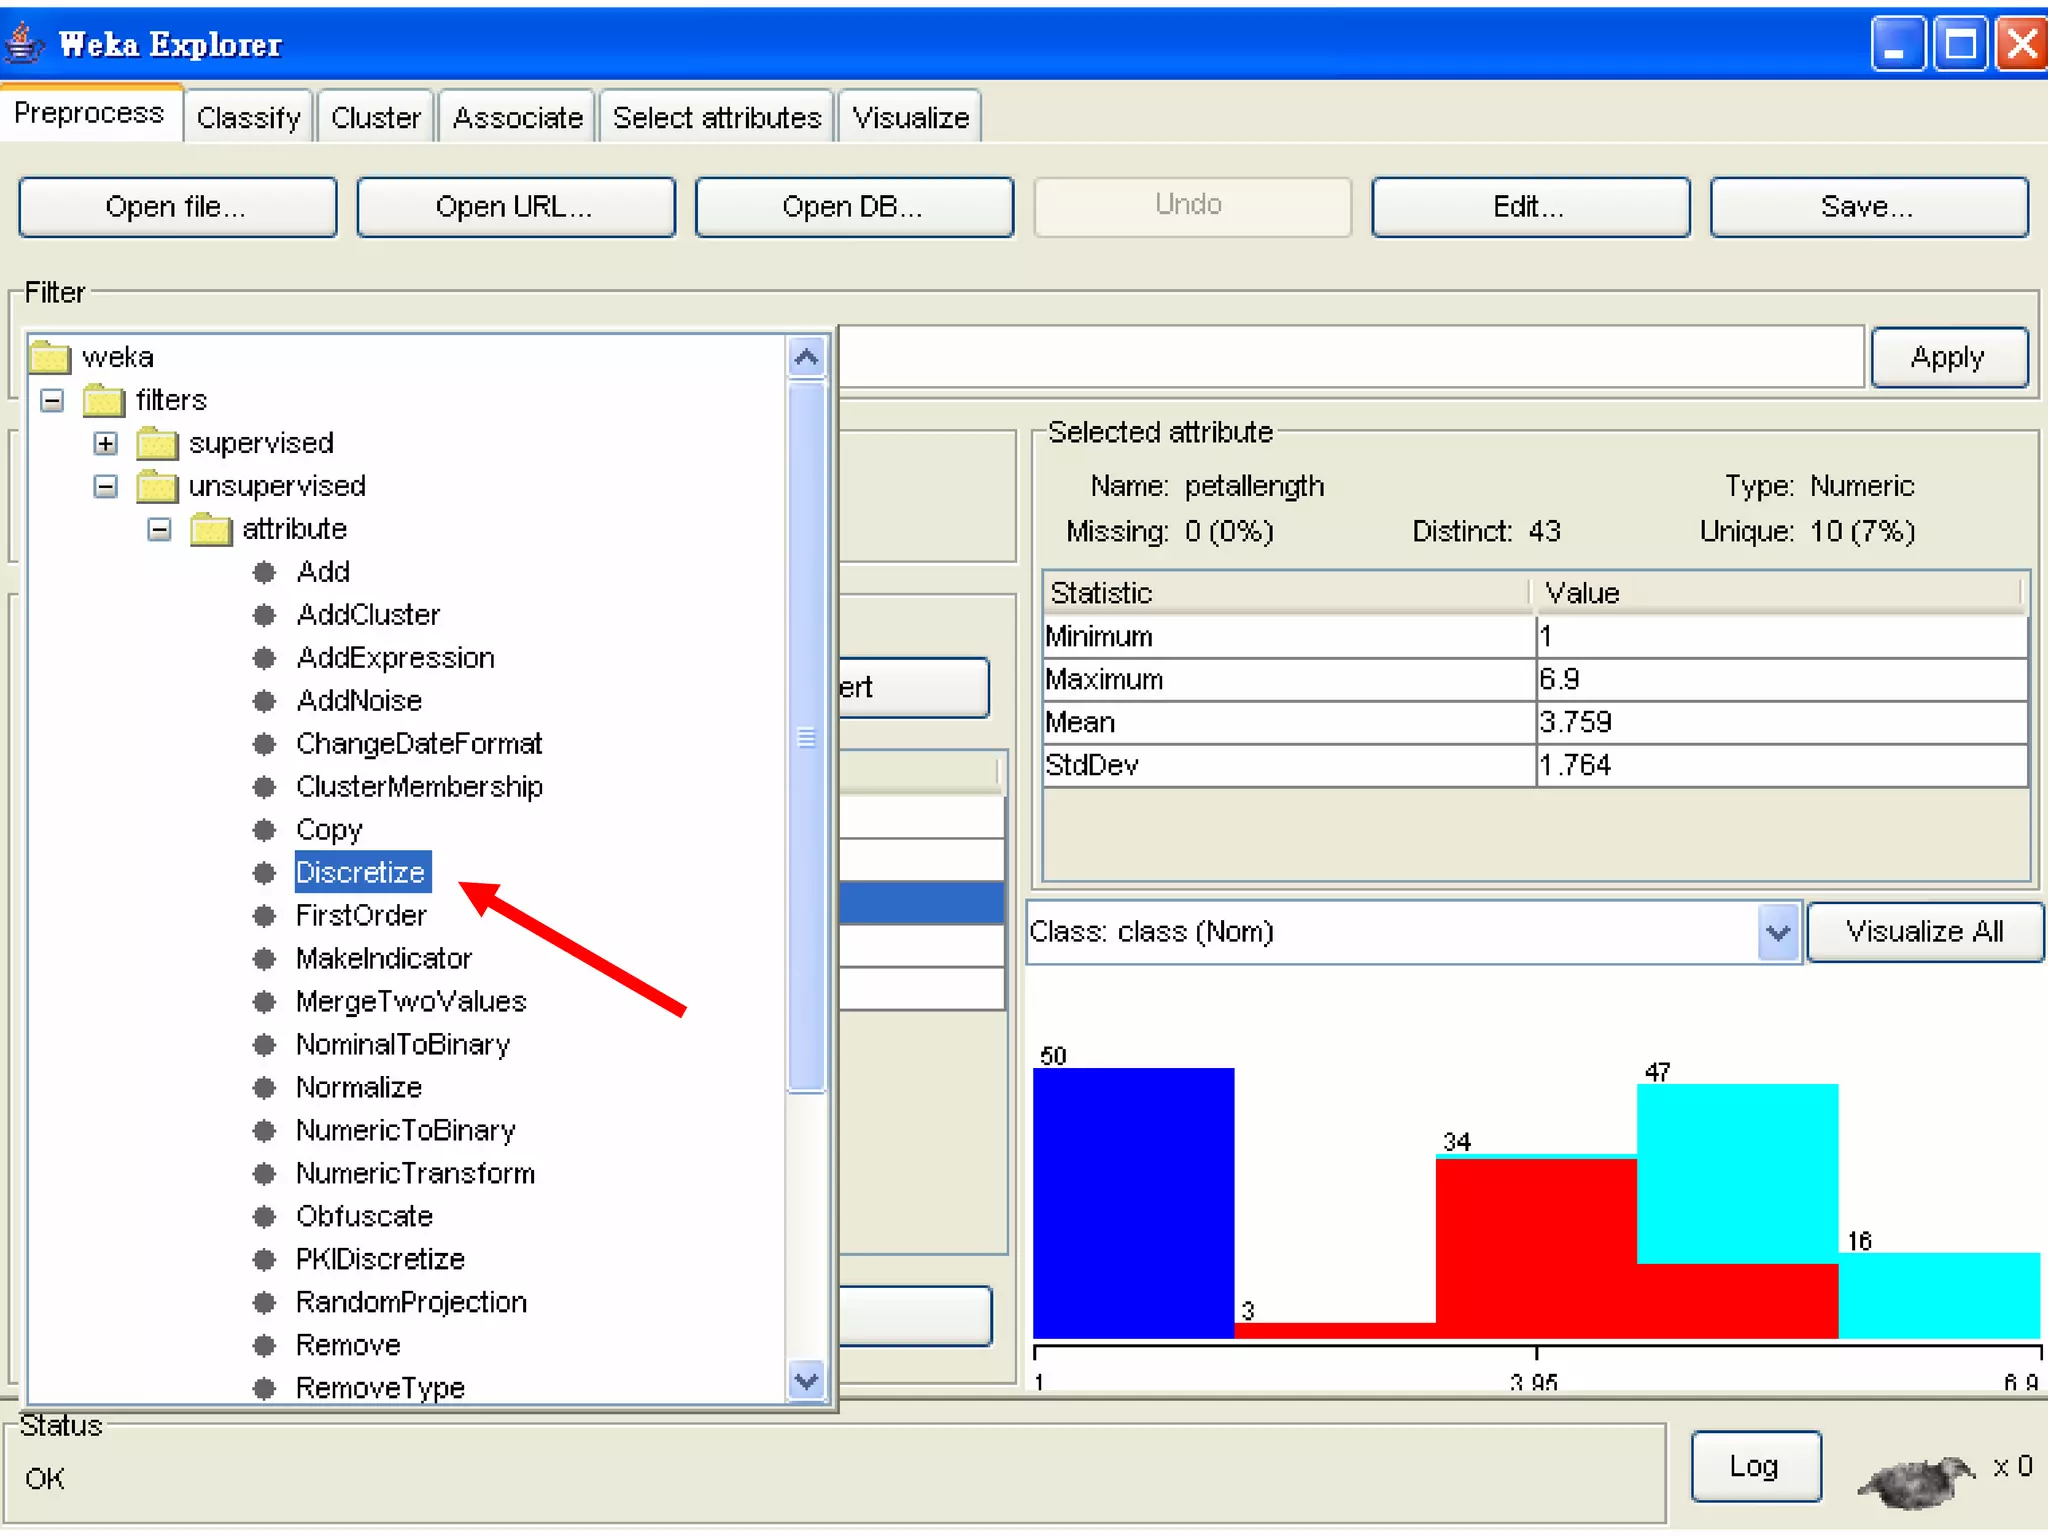Viewport: 2048px width, 1537px height.
Task: Select the Discretize filter
Action: click(x=361, y=873)
